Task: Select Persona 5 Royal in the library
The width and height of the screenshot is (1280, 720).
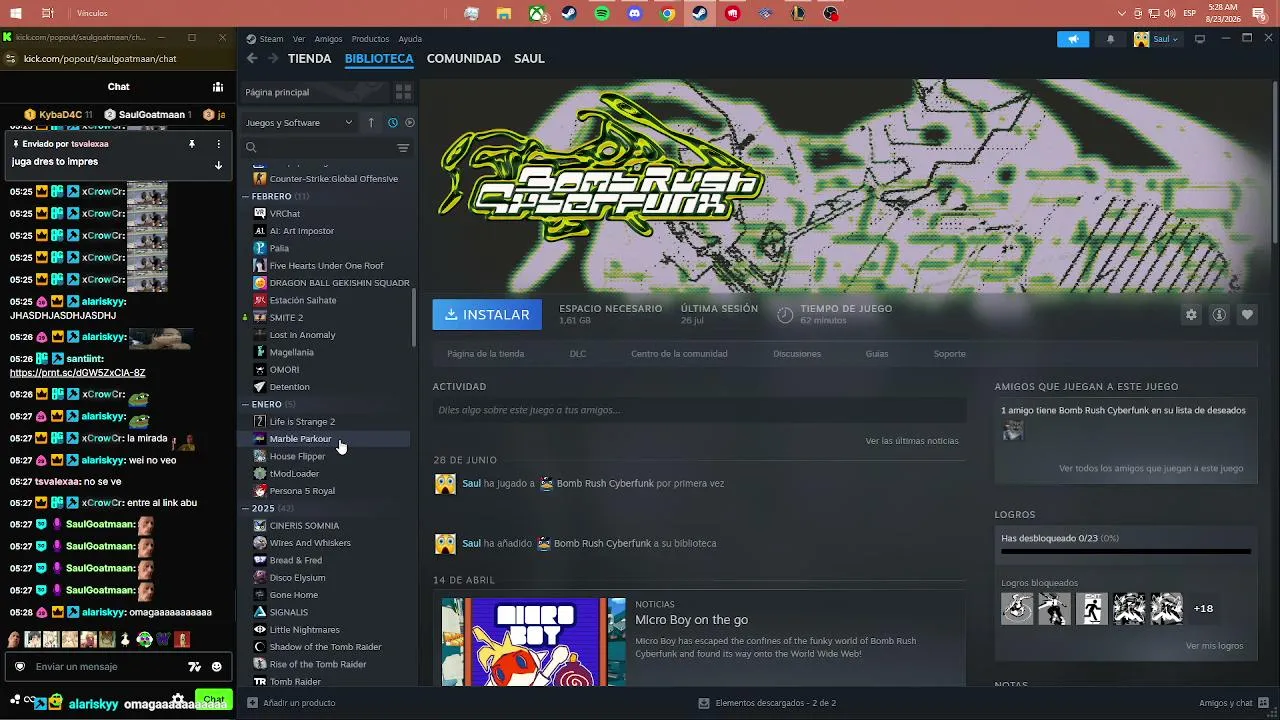Action: 302,491
